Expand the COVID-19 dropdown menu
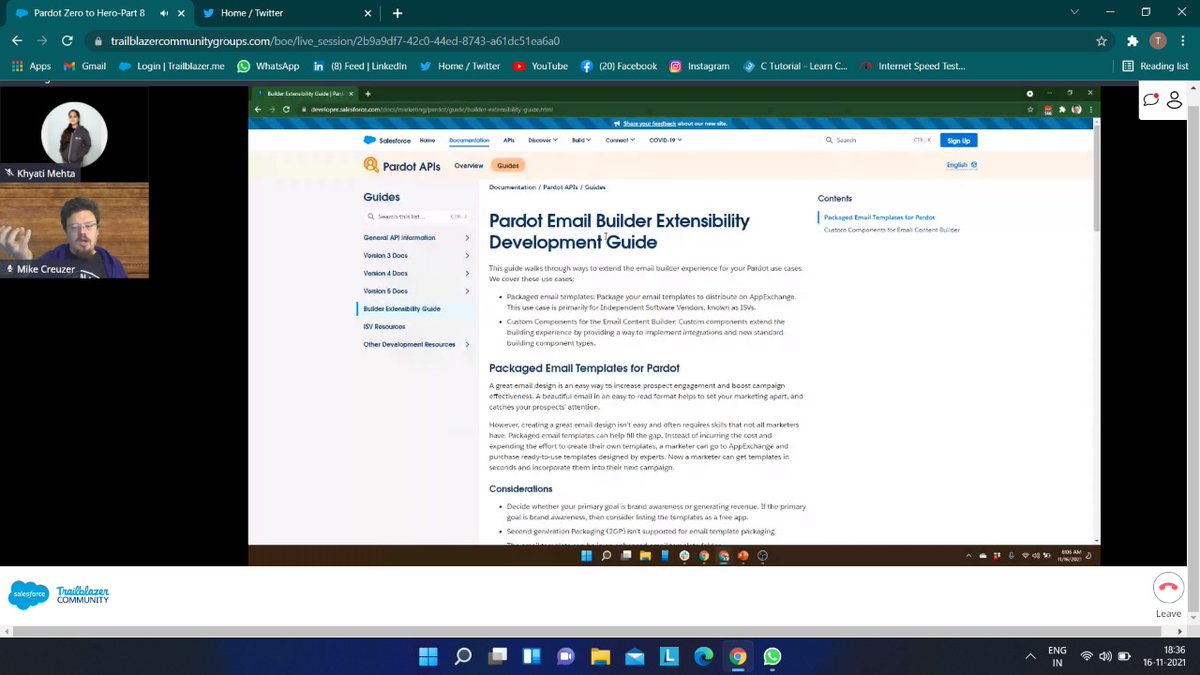 [x=665, y=140]
